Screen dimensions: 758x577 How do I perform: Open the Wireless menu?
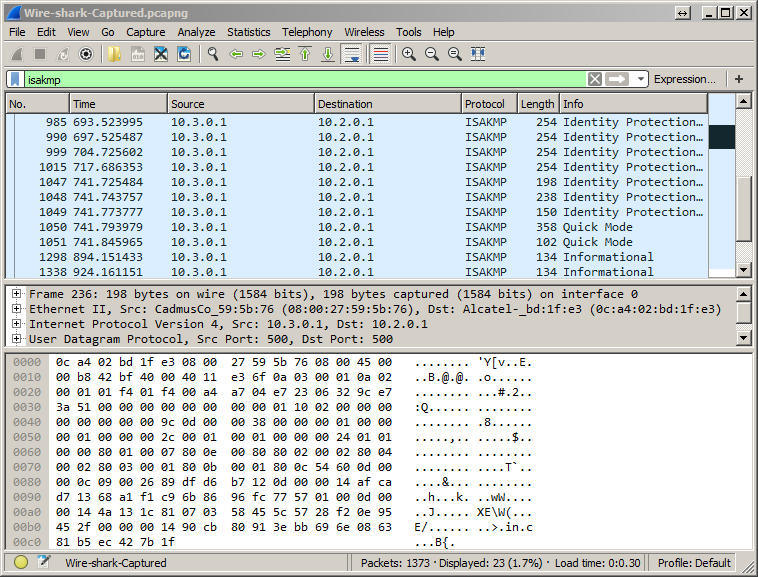pos(364,32)
